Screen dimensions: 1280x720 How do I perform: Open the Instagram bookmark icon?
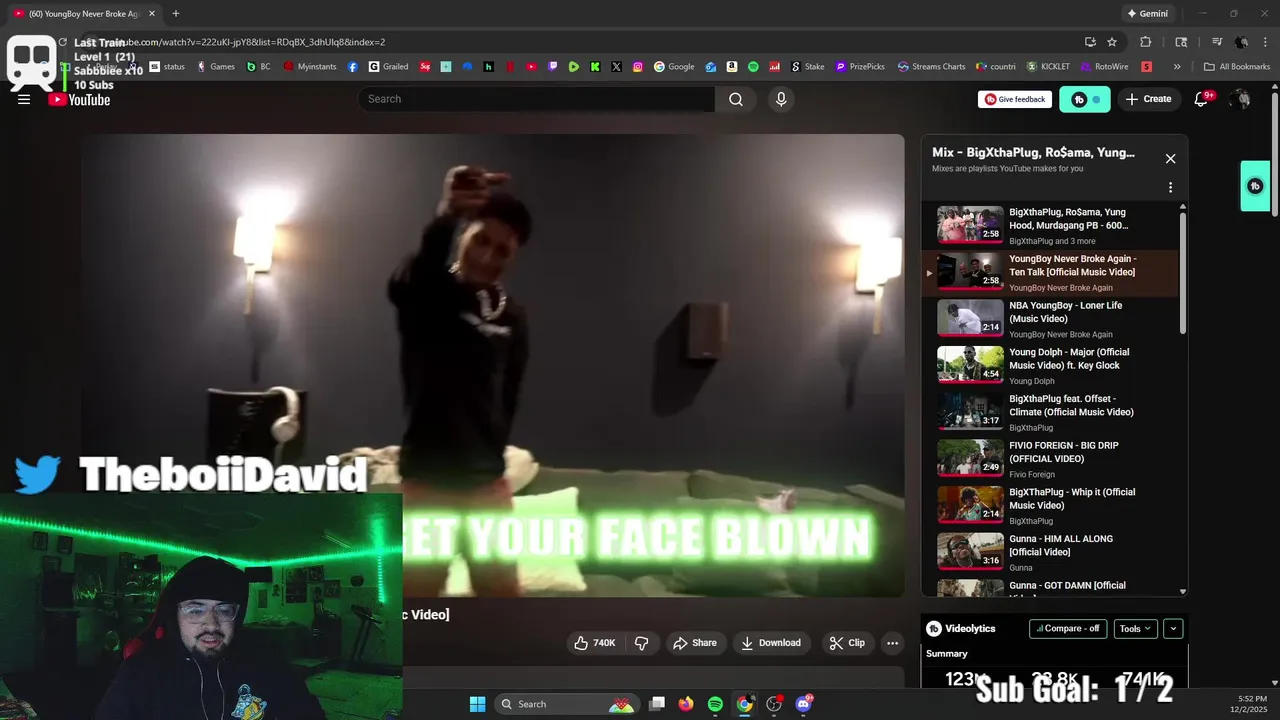click(x=638, y=67)
